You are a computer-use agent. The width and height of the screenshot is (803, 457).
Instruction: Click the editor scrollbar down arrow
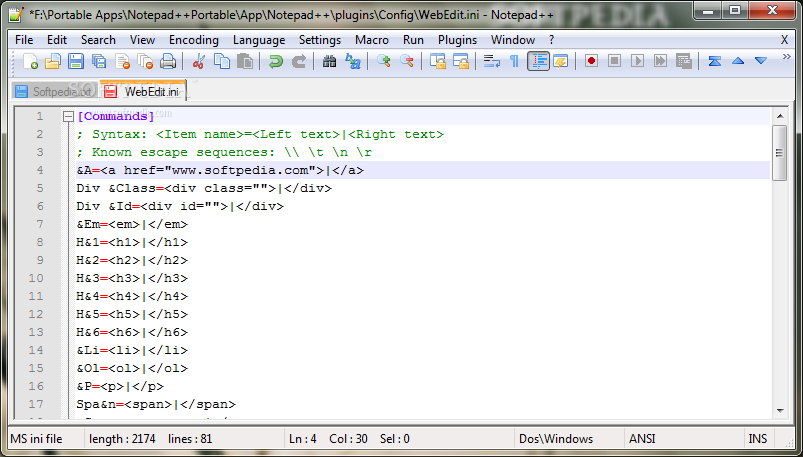780,410
